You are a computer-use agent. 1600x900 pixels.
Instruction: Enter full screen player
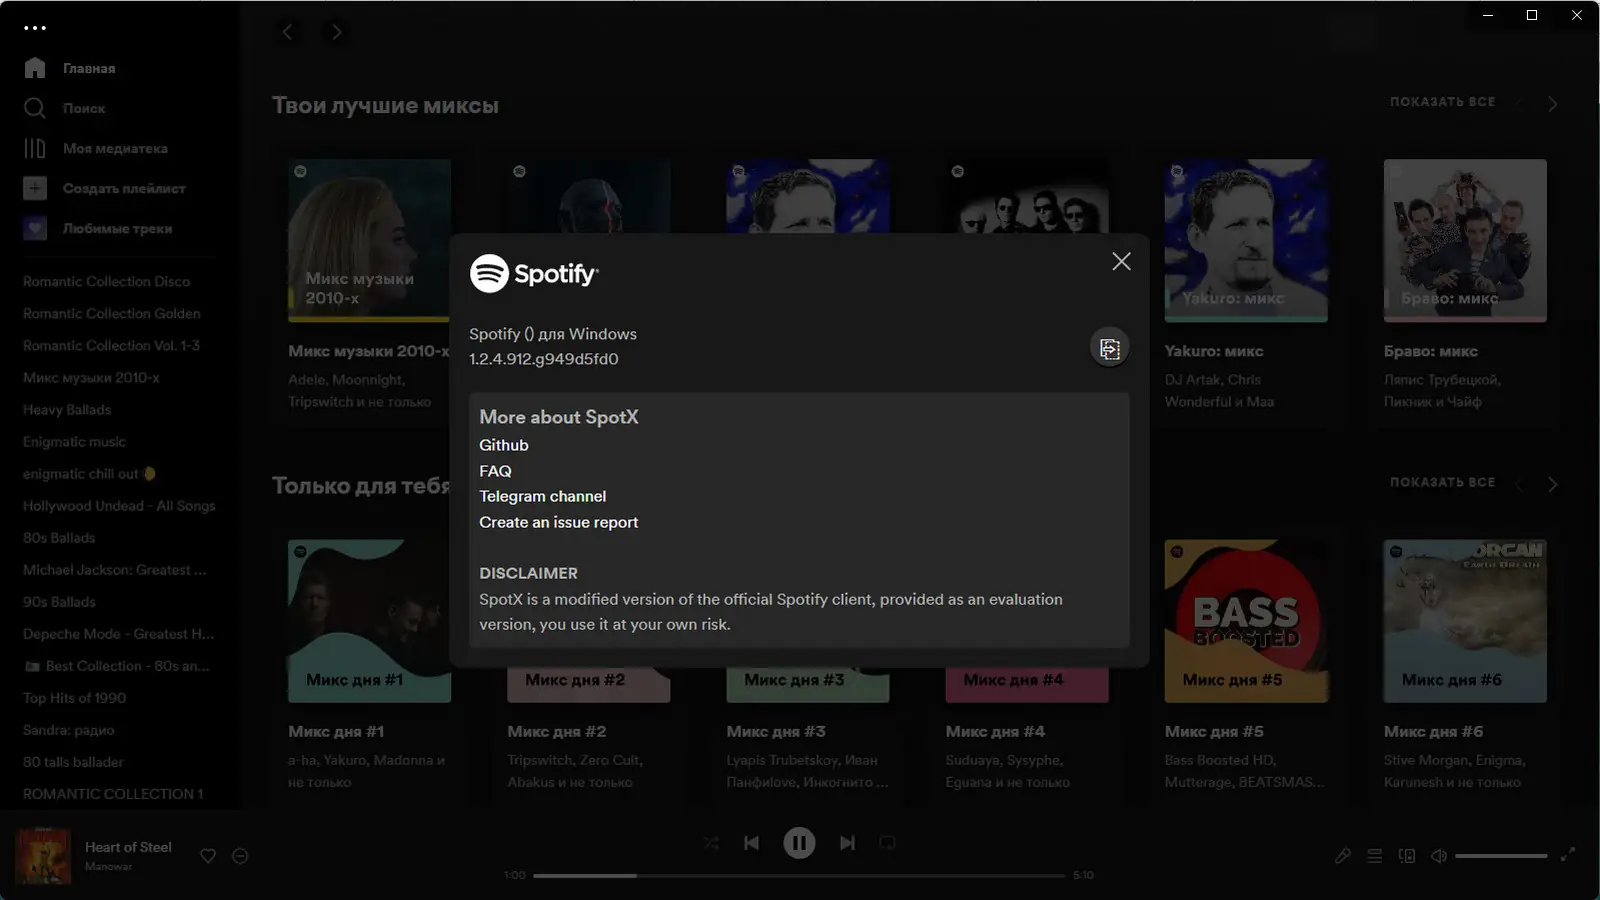(x=1568, y=854)
